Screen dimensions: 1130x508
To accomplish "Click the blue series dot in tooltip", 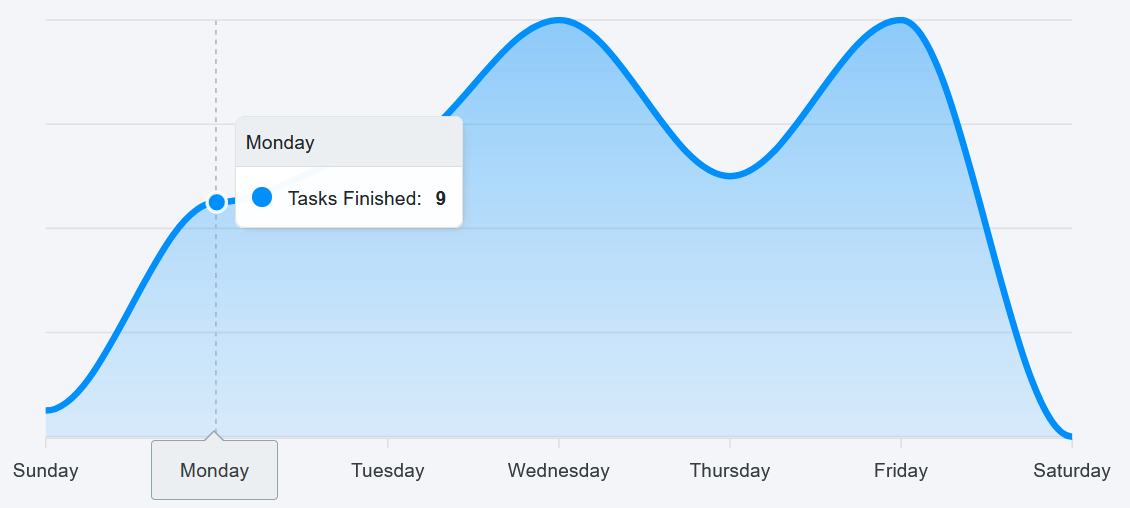I will tap(262, 197).
